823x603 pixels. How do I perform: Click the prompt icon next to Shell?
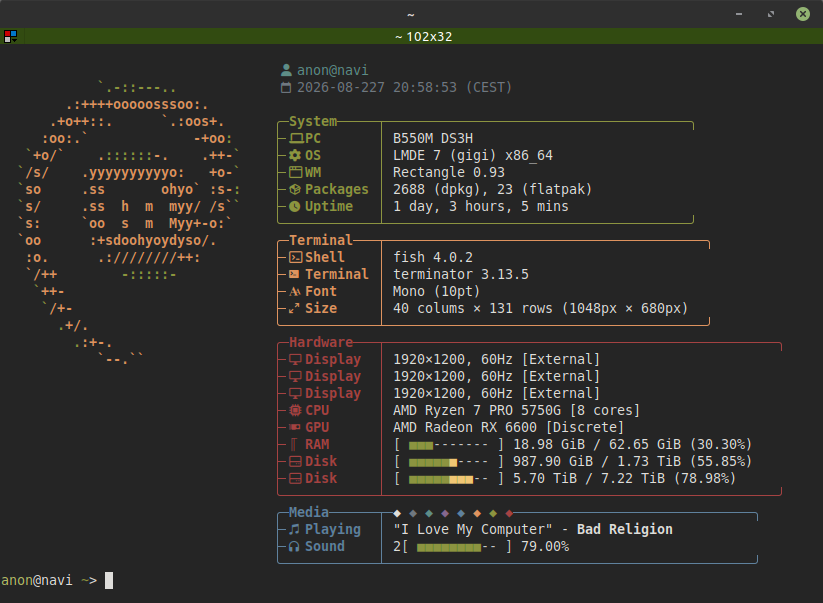click(x=296, y=257)
